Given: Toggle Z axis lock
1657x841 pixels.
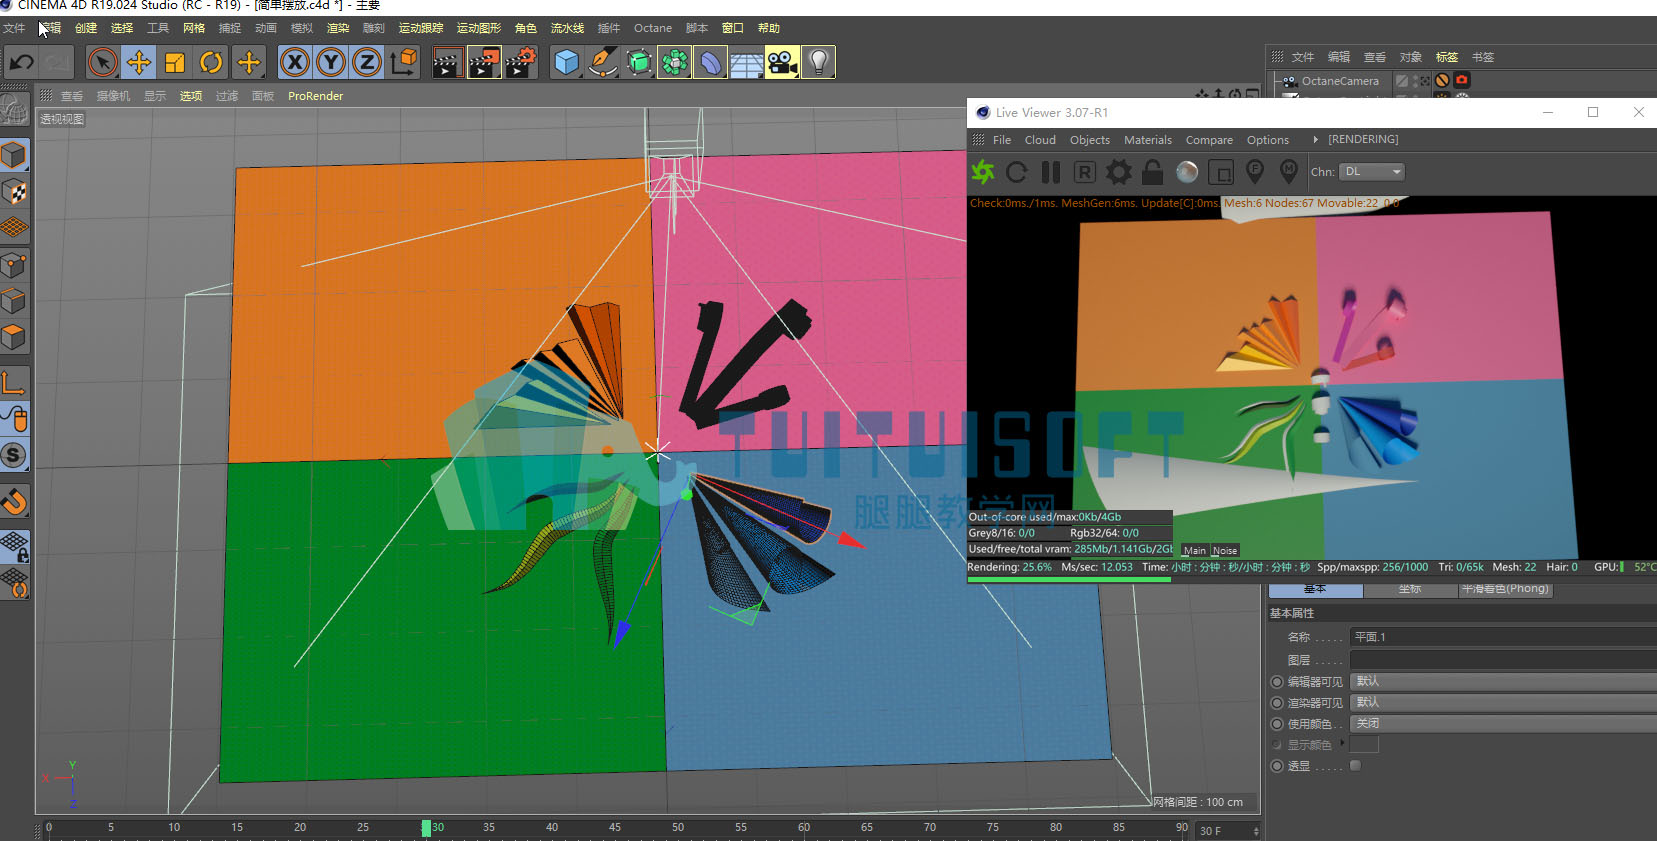Looking at the screenshot, I should click(x=367, y=62).
